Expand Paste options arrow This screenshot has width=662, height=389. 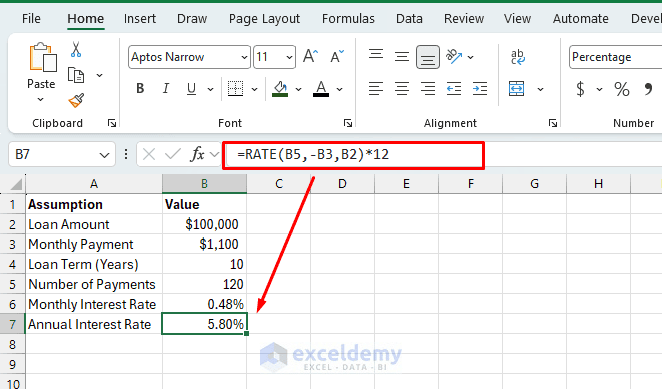point(41,100)
